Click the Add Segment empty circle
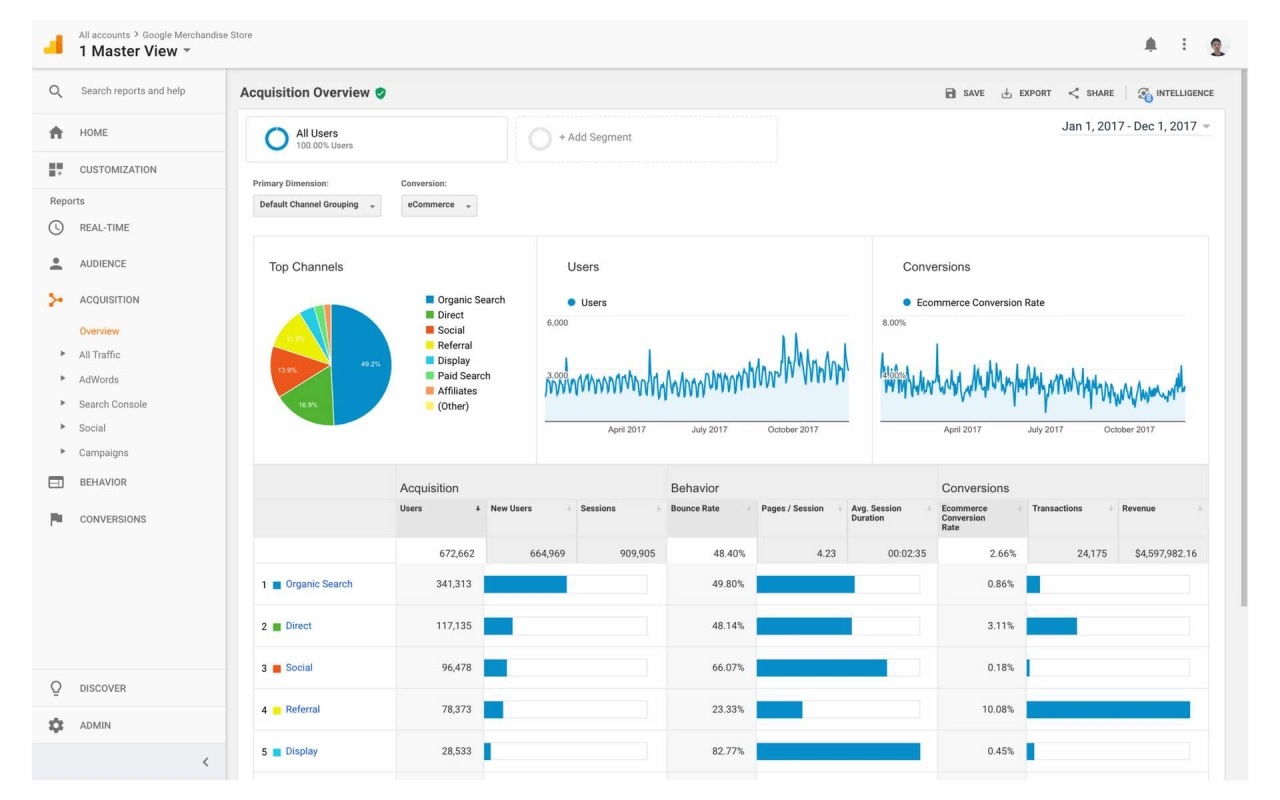 pos(540,138)
